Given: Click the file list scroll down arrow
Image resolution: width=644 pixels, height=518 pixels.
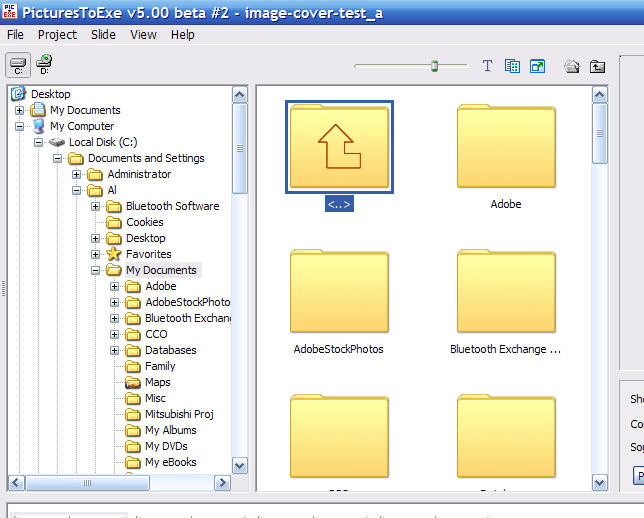Looking at the screenshot, I should pos(600,483).
